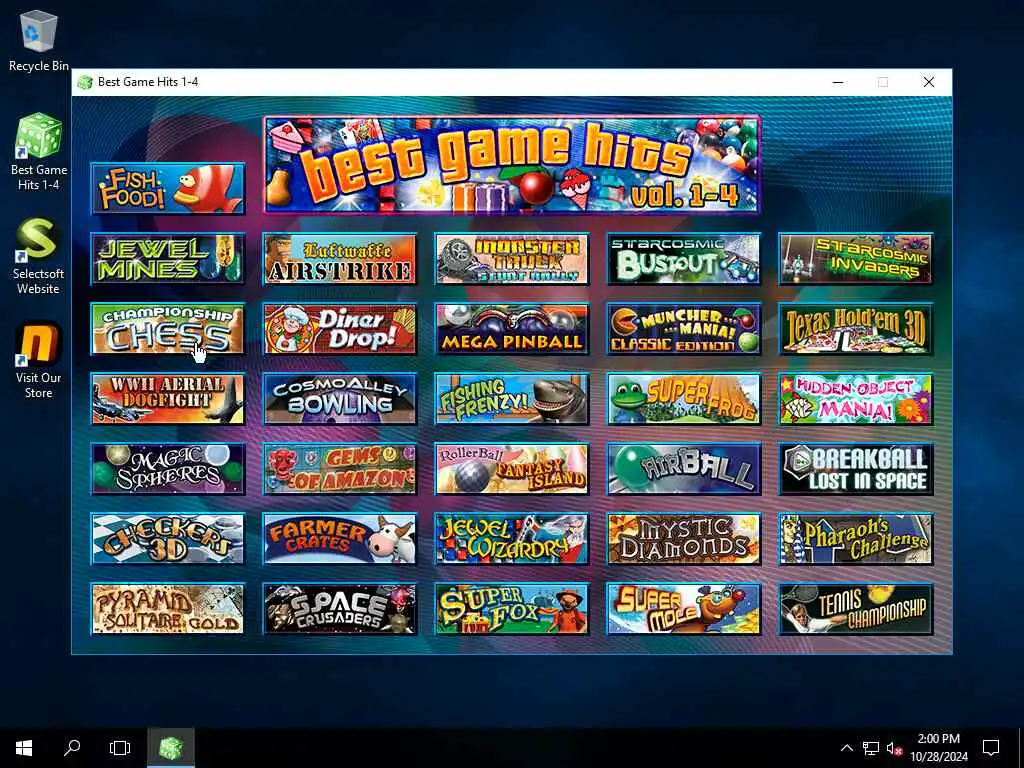Click Best Game Hits dice taskbar icon
Viewport: 1024px width, 768px height.
point(170,747)
